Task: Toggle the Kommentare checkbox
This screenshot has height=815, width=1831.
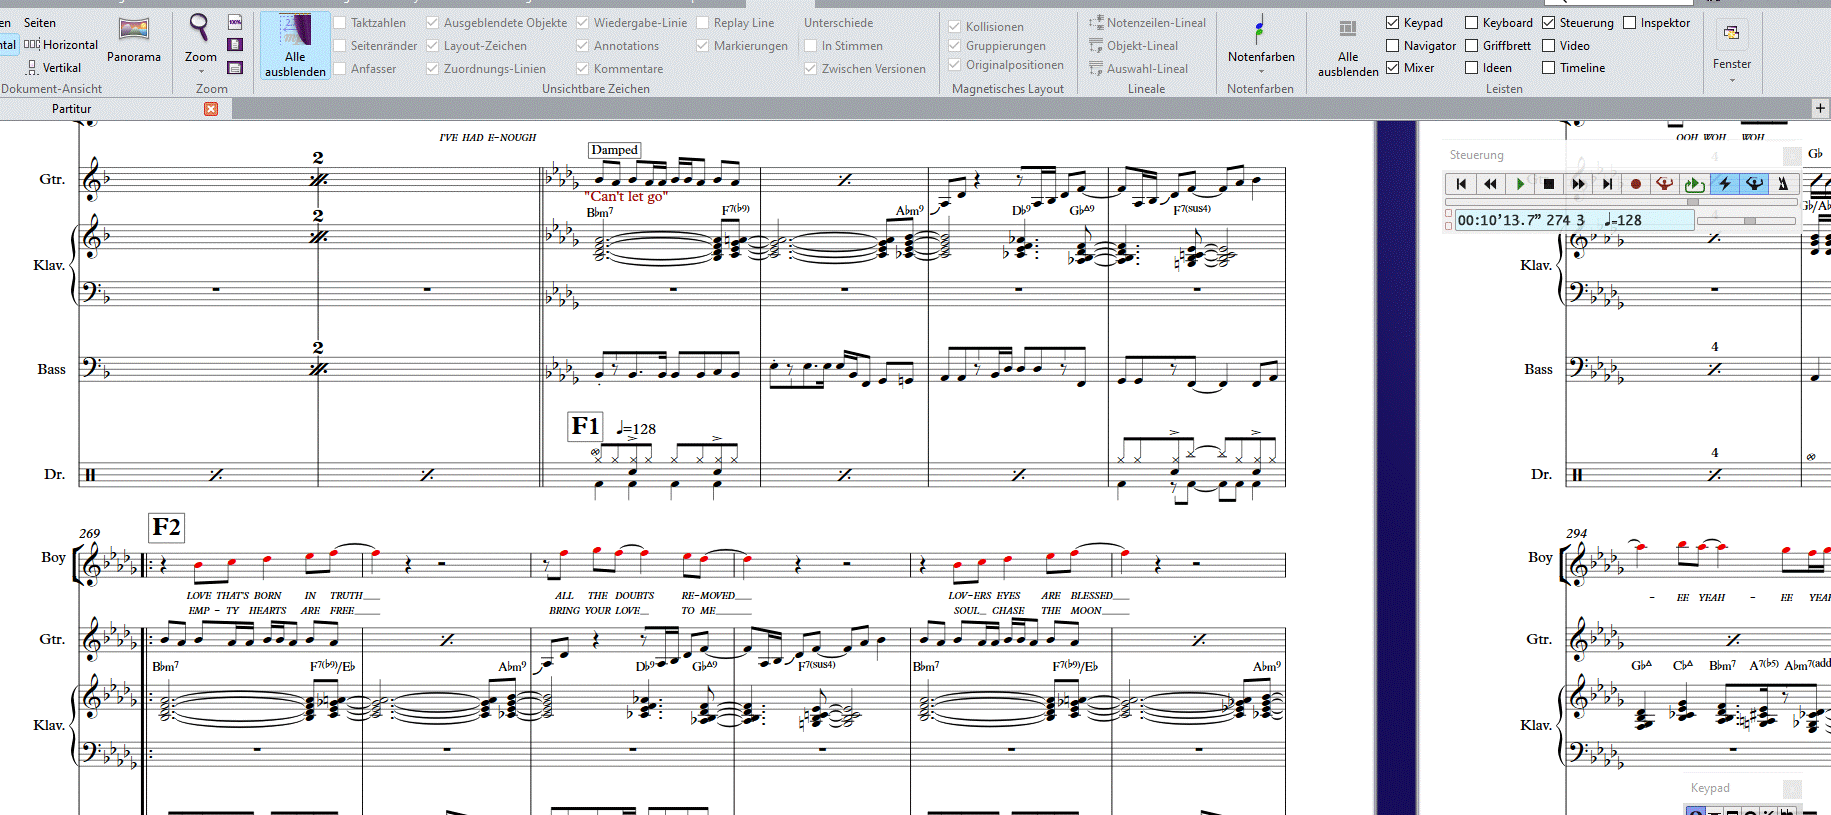Action: [x=582, y=69]
